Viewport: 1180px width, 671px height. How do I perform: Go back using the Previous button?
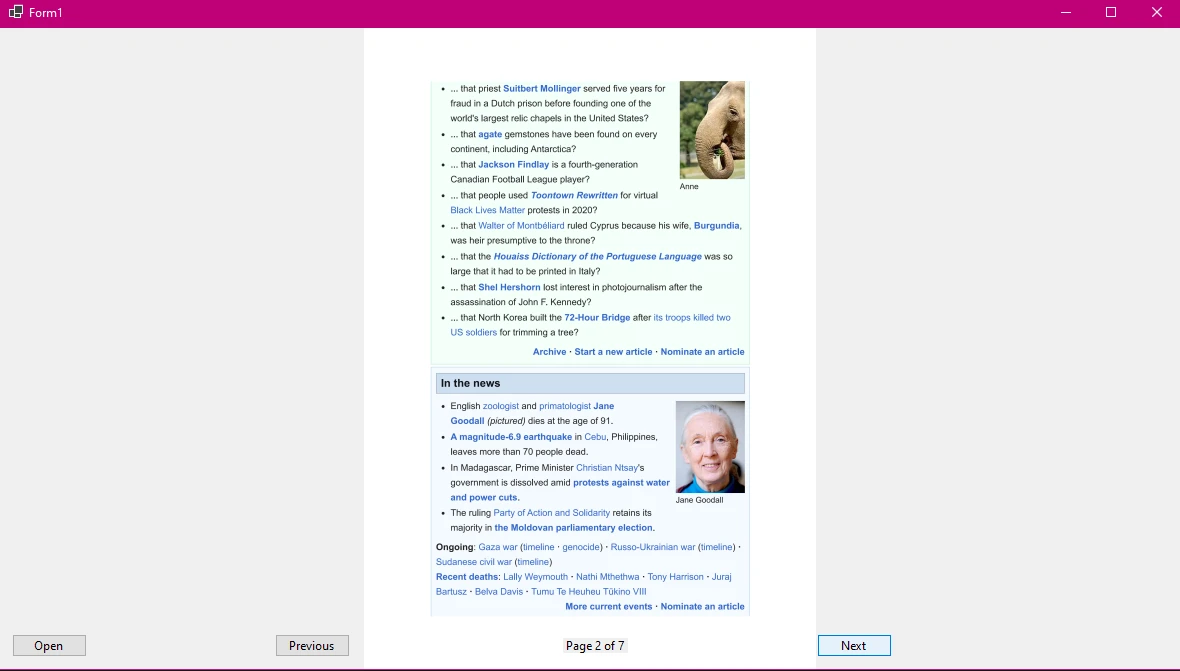[312, 645]
